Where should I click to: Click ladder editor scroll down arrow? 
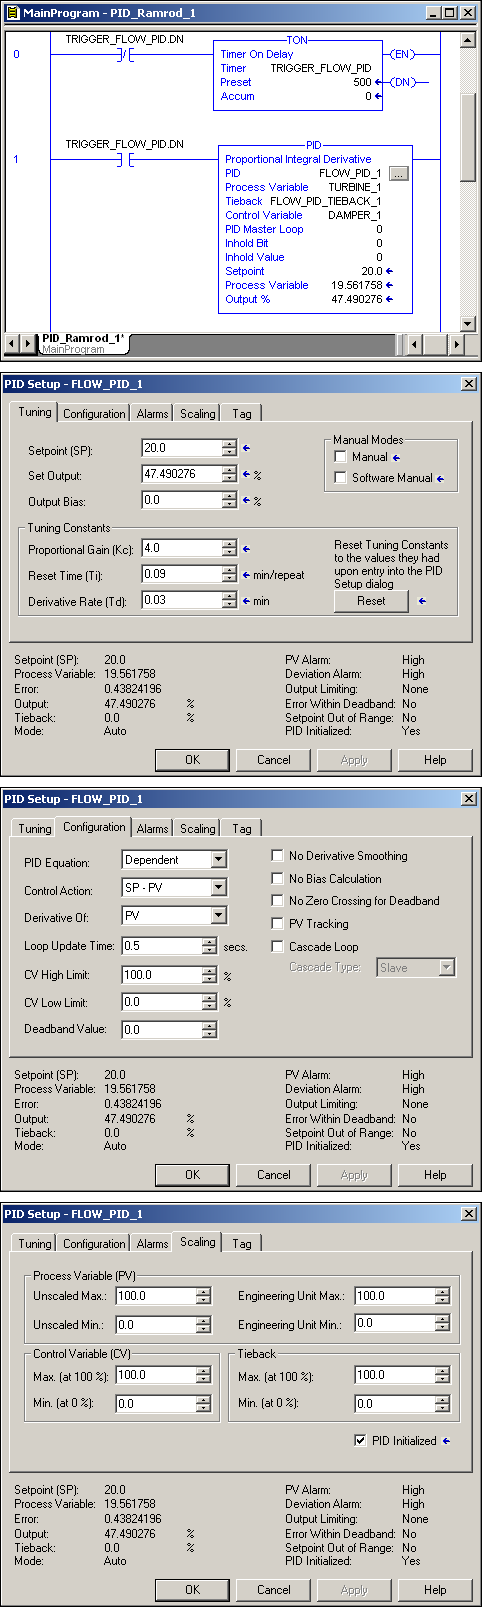click(x=468, y=324)
